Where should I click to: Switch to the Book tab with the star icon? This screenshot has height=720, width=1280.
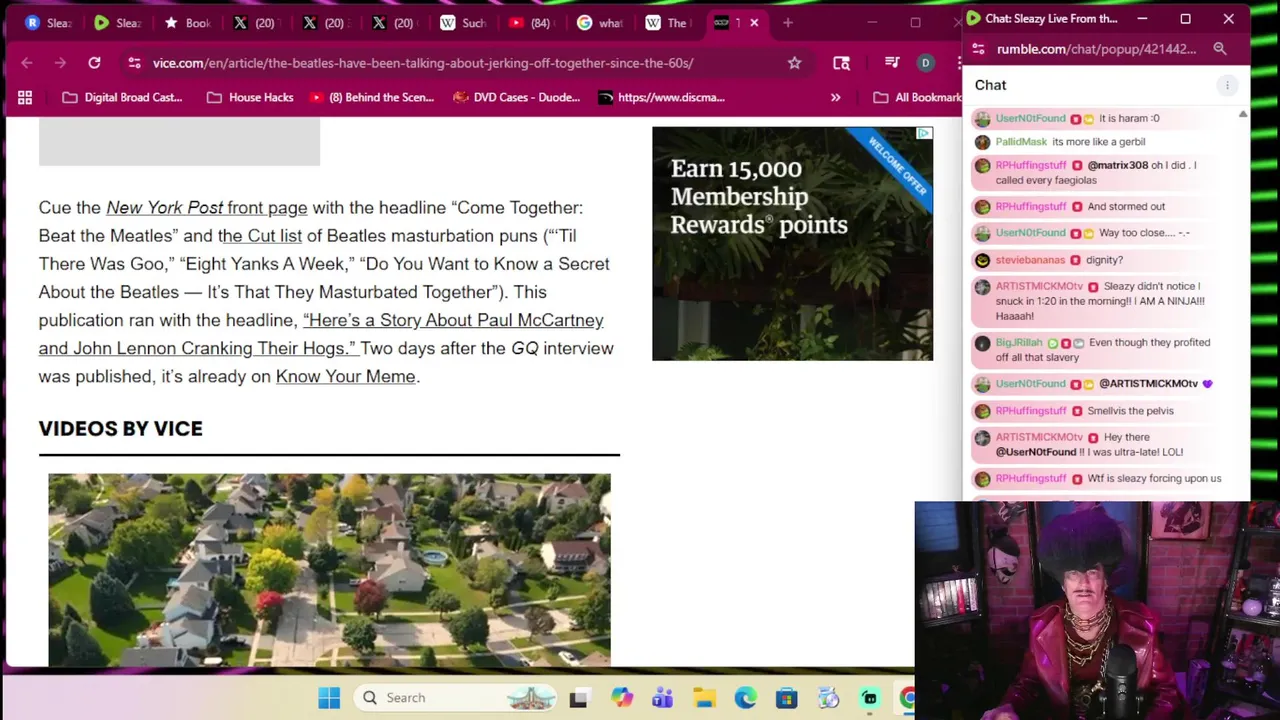[186, 22]
